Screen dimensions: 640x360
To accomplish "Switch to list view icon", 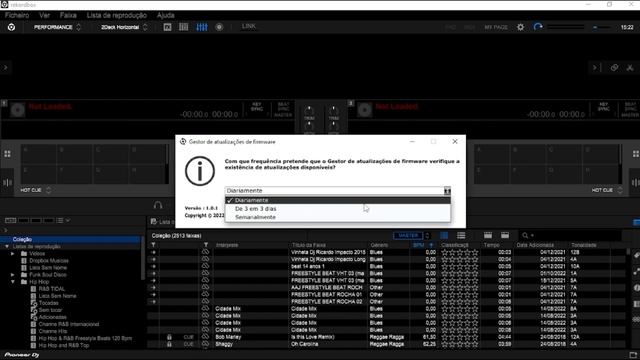I will (461, 236).
